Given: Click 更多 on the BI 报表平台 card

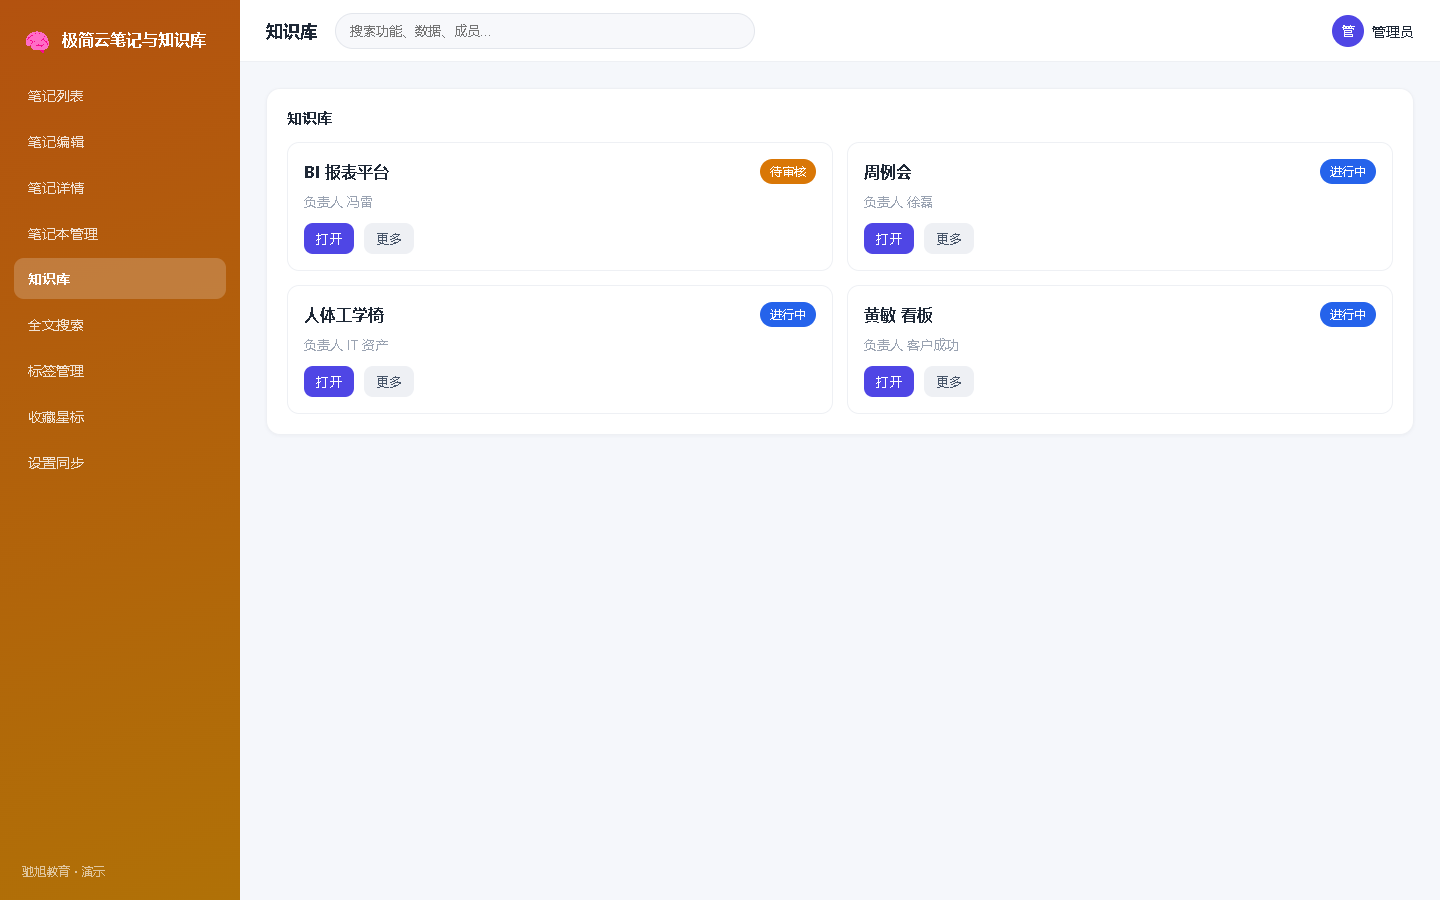Looking at the screenshot, I should click(389, 239).
